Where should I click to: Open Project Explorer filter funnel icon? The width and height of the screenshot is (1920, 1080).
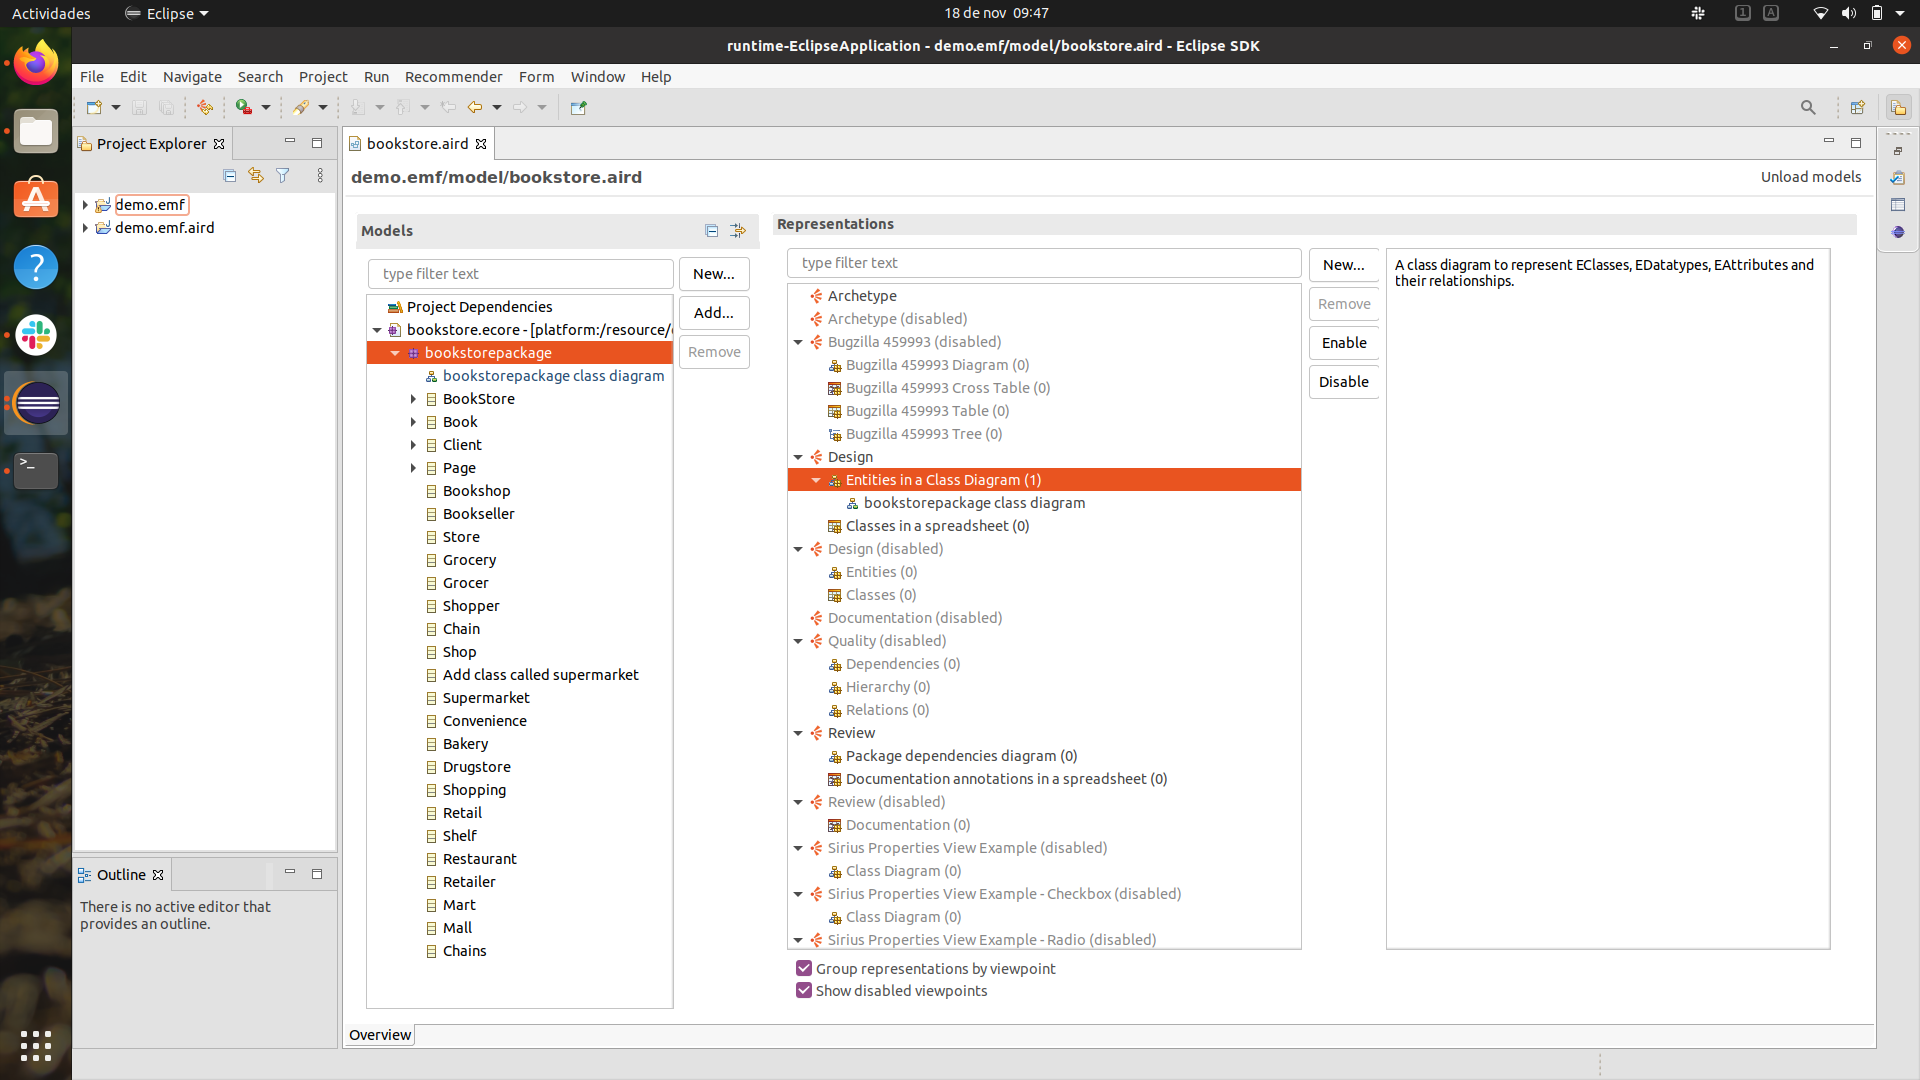tap(283, 176)
